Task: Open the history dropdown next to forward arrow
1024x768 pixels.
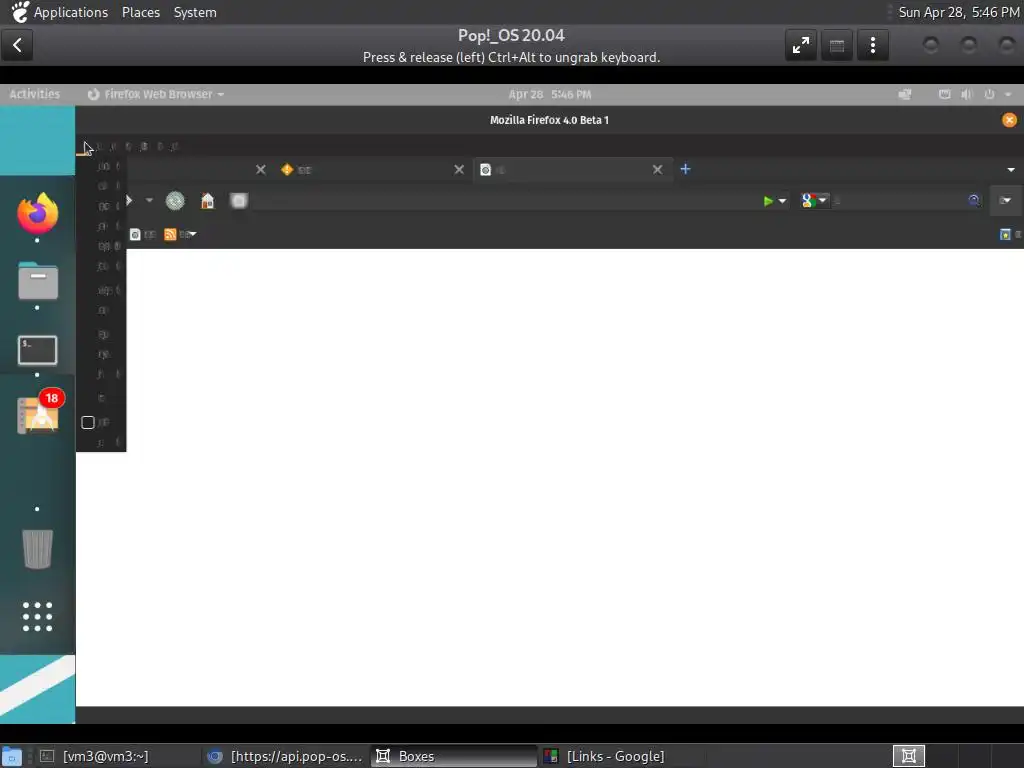Action: pos(150,200)
